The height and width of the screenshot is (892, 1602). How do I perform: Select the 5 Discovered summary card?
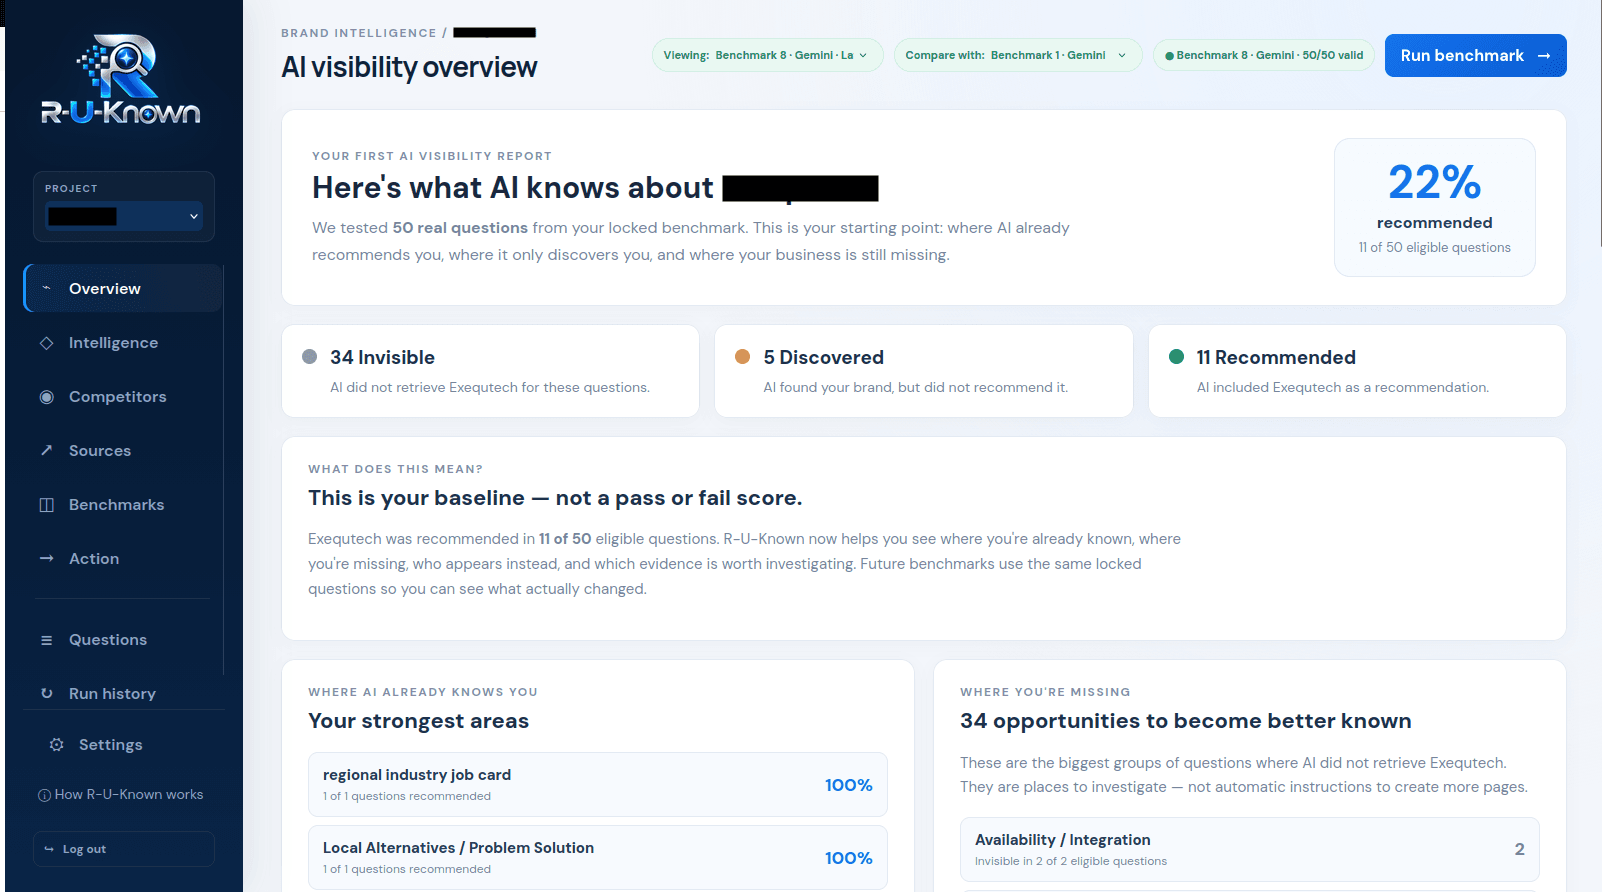pyautogui.click(x=924, y=371)
